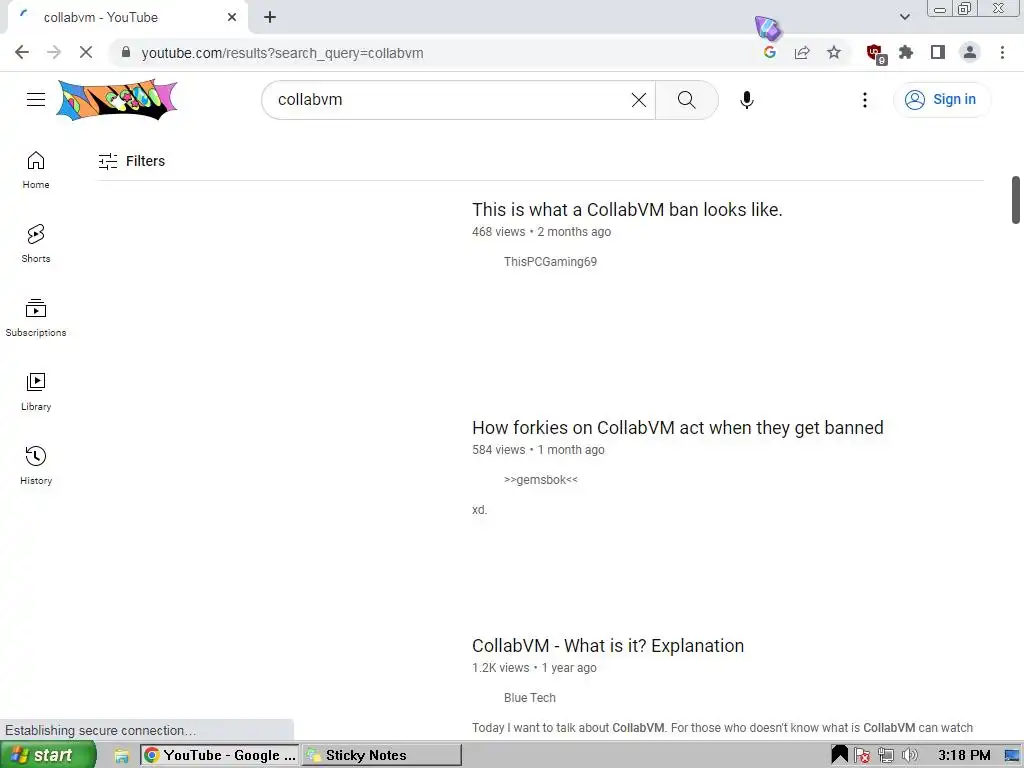Open the uBlock Origin extension icon
Screen dimensions: 1024x768
(x=875, y=54)
